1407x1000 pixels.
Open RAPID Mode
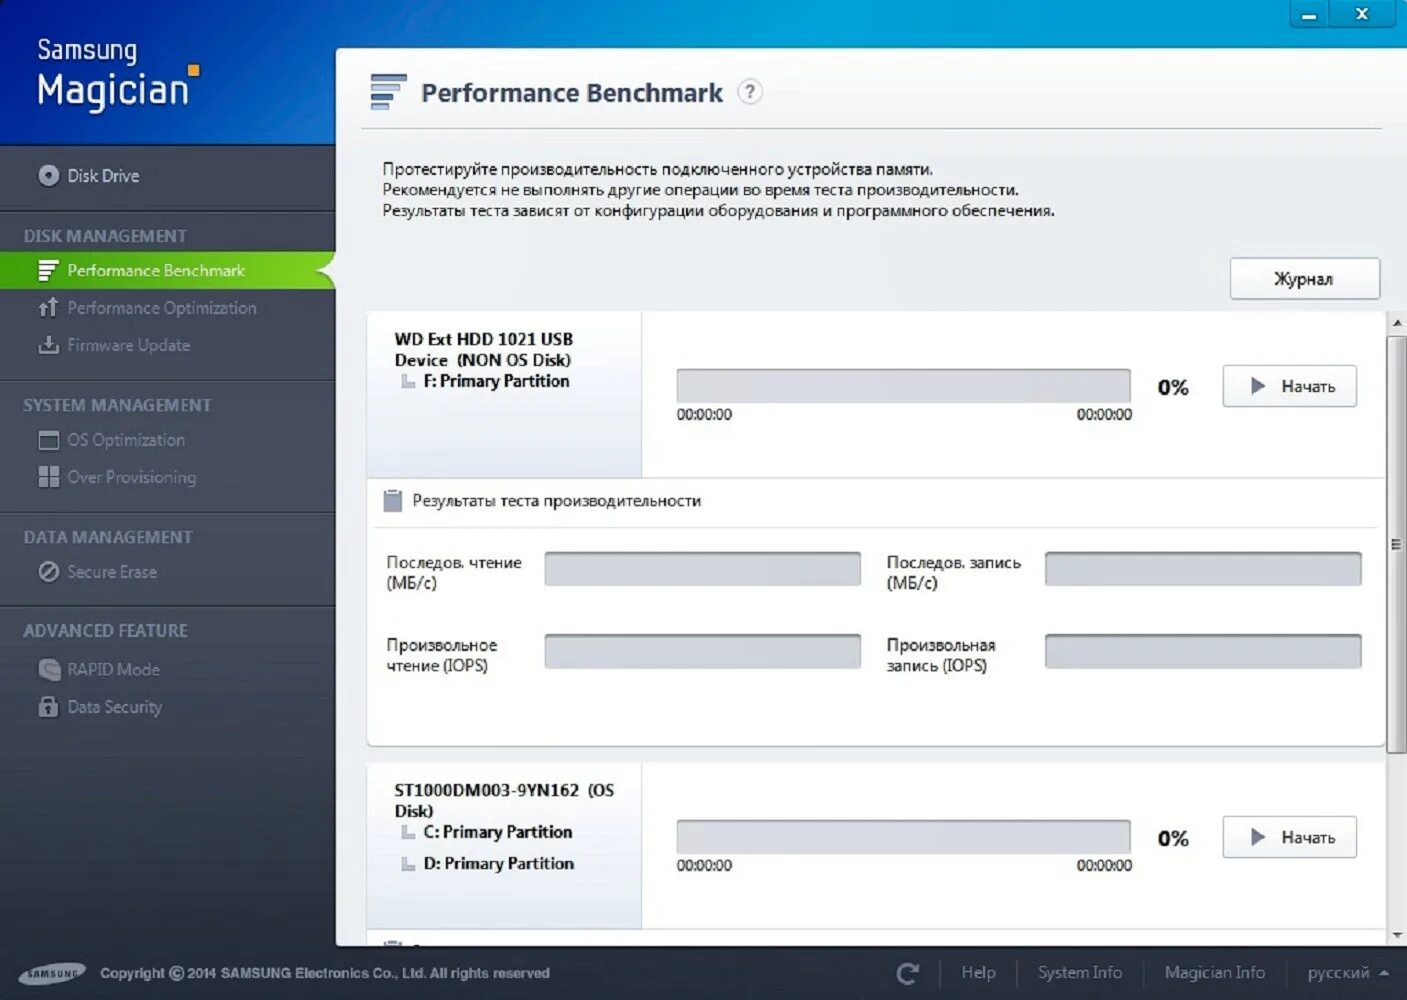(x=113, y=669)
